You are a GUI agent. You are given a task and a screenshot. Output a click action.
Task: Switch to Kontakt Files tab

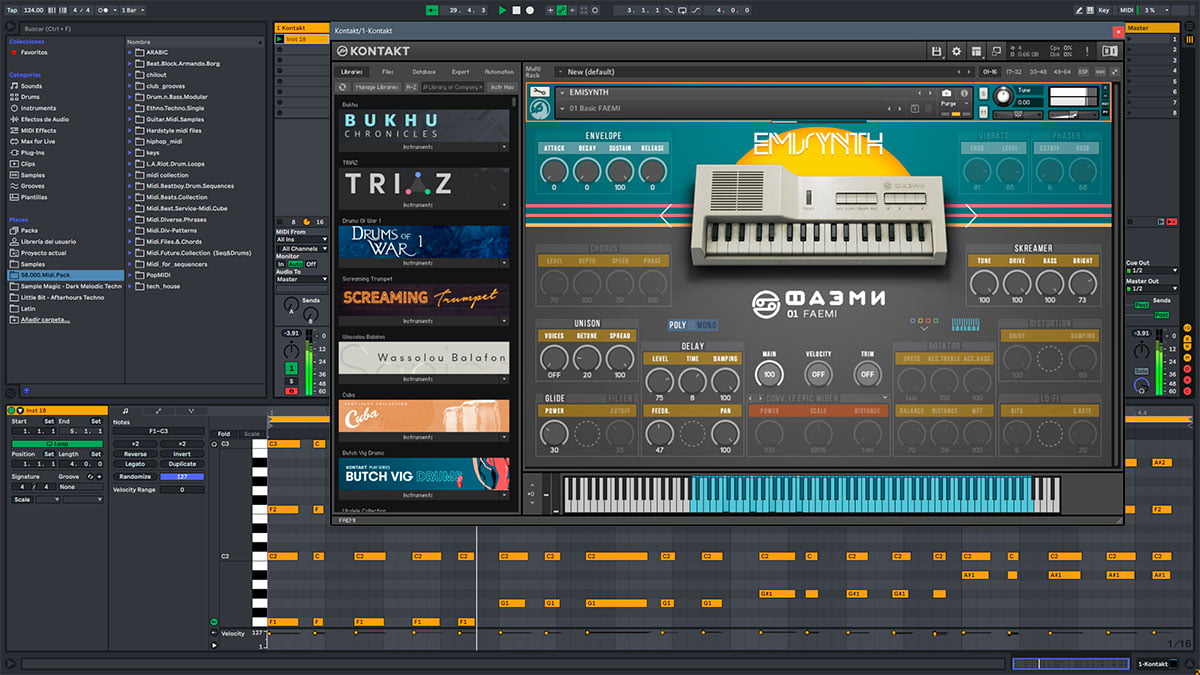pyautogui.click(x=388, y=72)
